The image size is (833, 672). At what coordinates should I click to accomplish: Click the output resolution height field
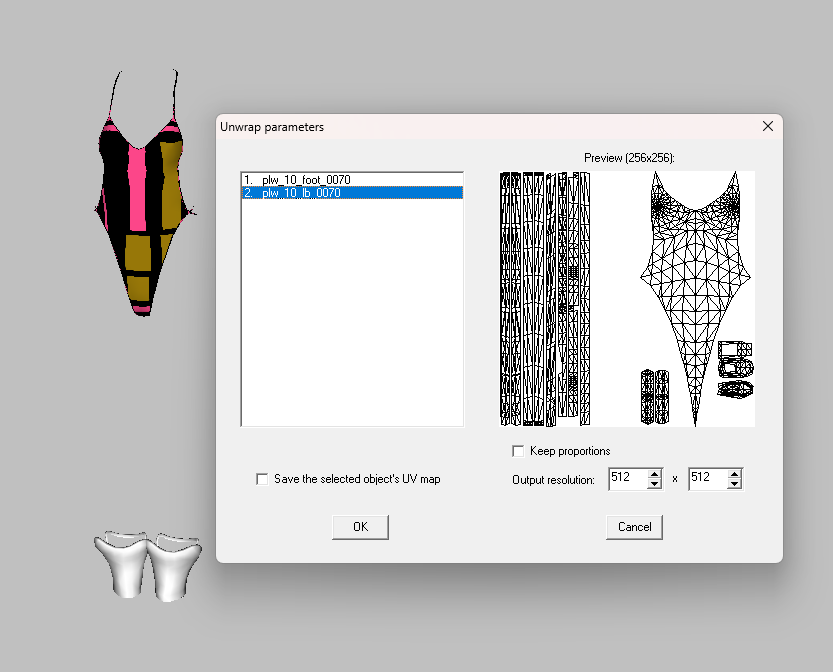pyautogui.click(x=707, y=479)
